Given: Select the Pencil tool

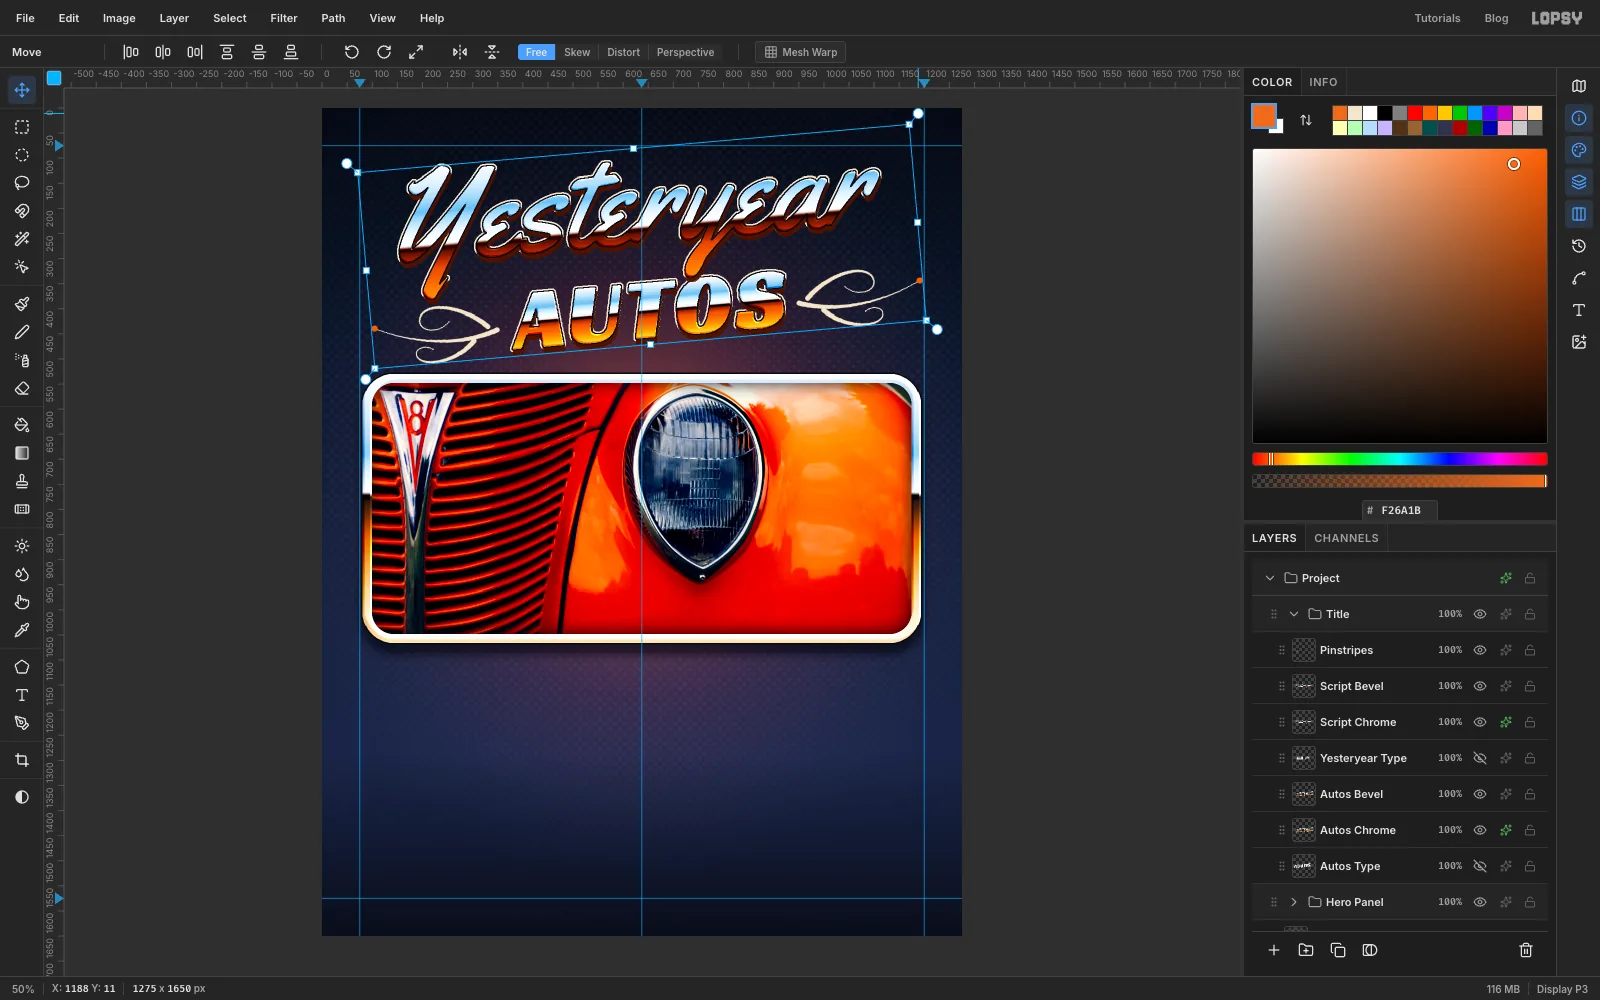Looking at the screenshot, I should pyautogui.click(x=22, y=332).
